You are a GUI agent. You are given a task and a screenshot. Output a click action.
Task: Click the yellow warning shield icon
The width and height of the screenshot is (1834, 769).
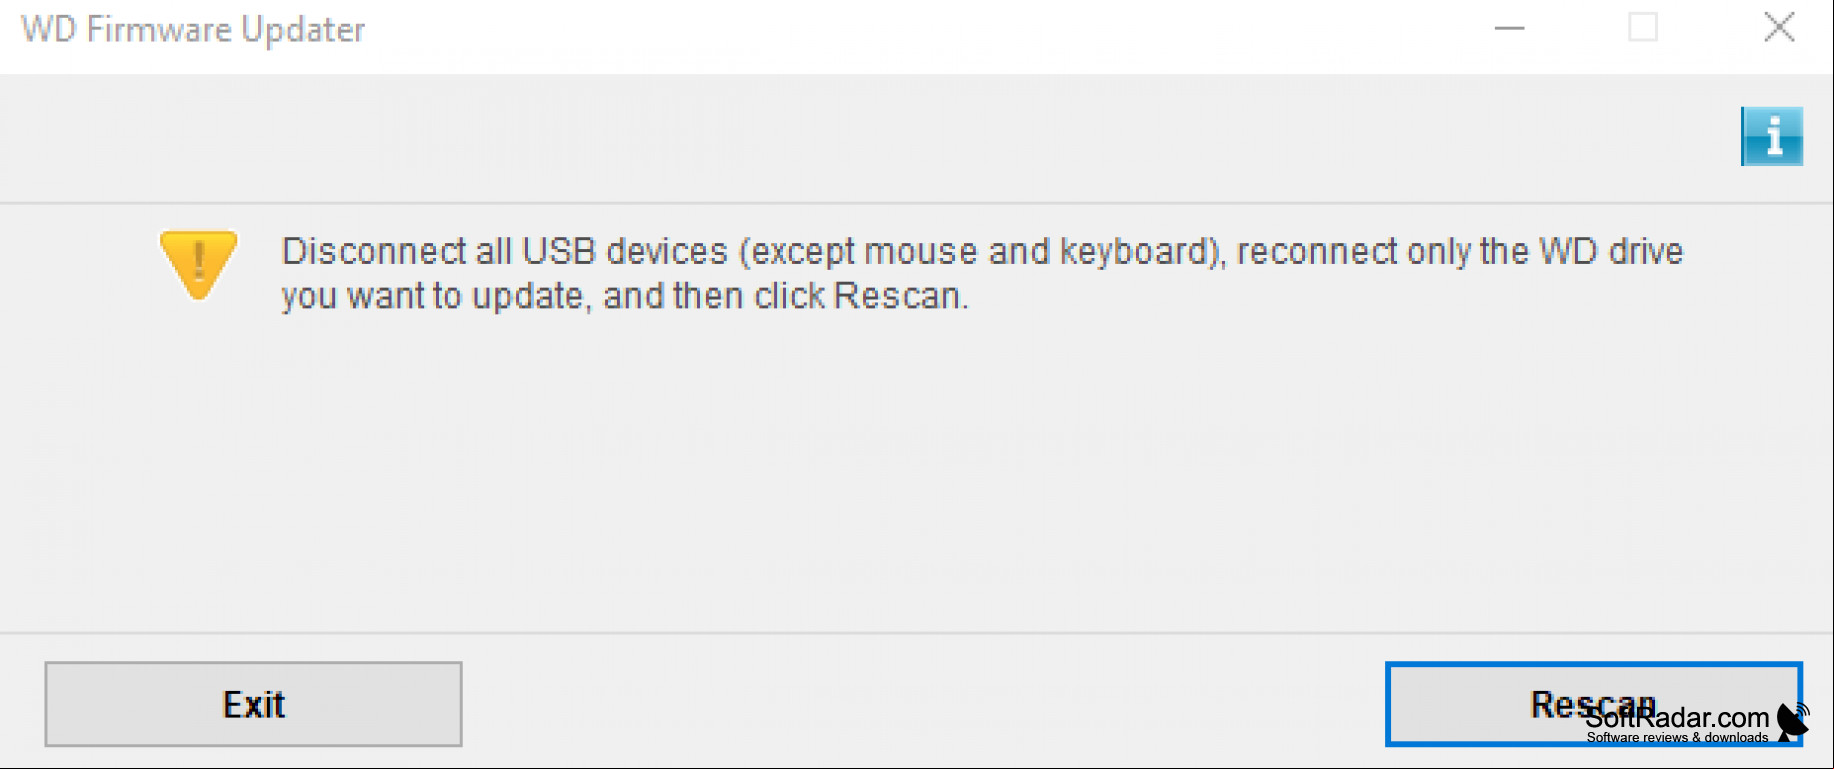pos(199,264)
